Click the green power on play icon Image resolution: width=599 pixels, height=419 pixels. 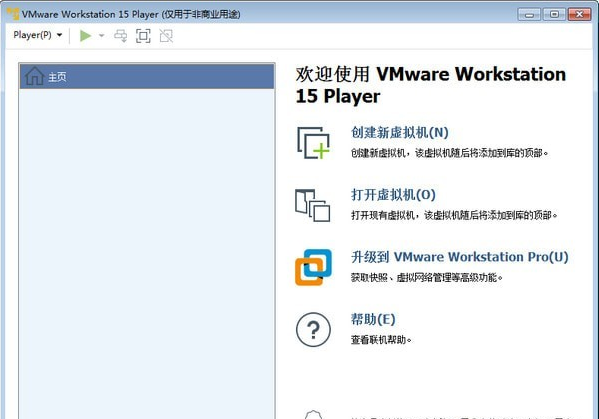(85, 36)
